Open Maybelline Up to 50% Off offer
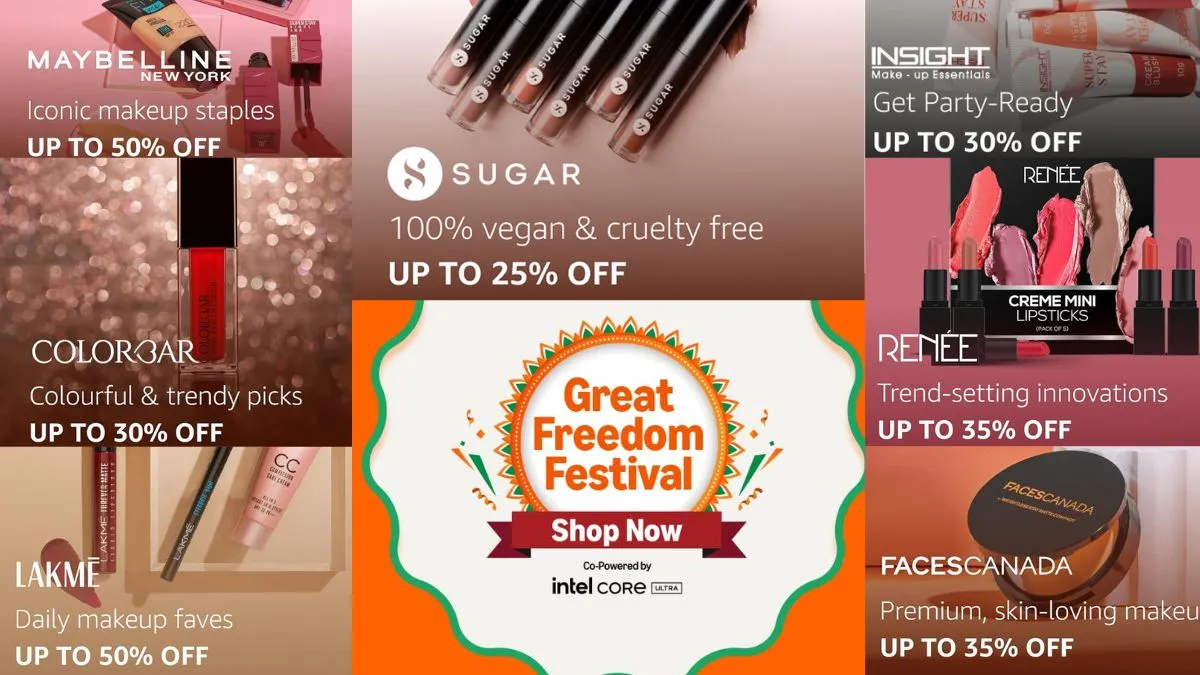1200x675 pixels. [x=124, y=146]
